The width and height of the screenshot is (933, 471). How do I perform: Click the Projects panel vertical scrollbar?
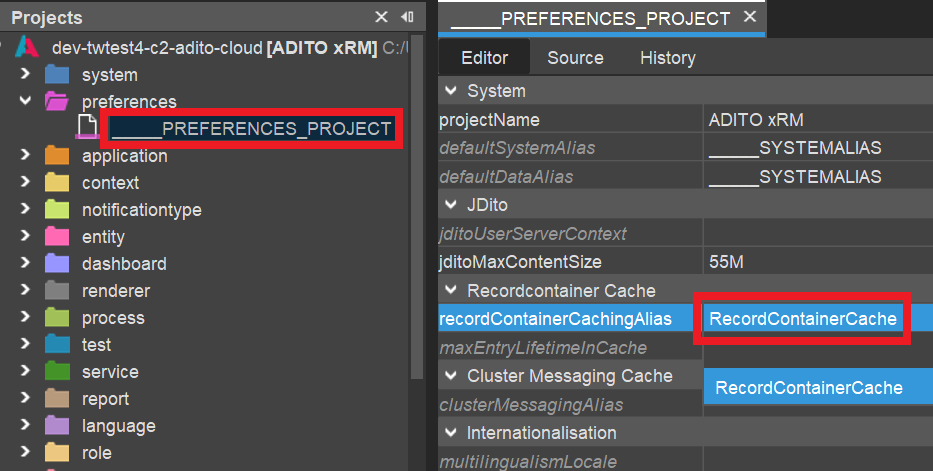[x=416, y=200]
